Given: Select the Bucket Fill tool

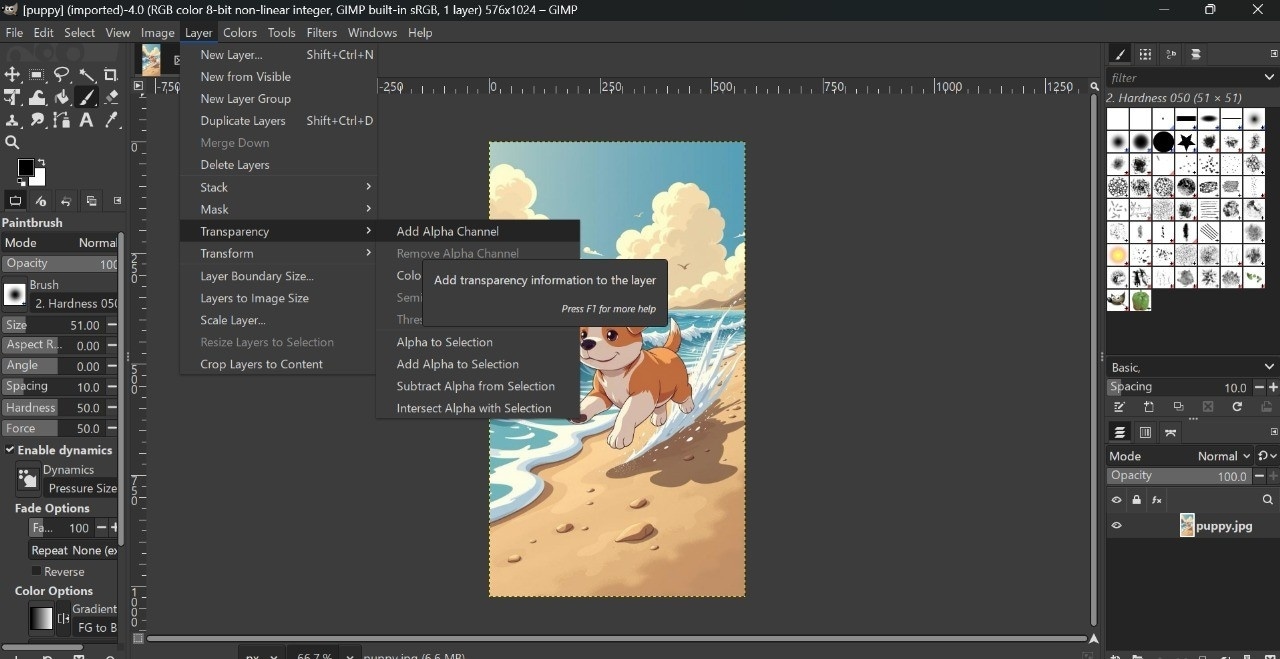Looking at the screenshot, I should 62,98.
